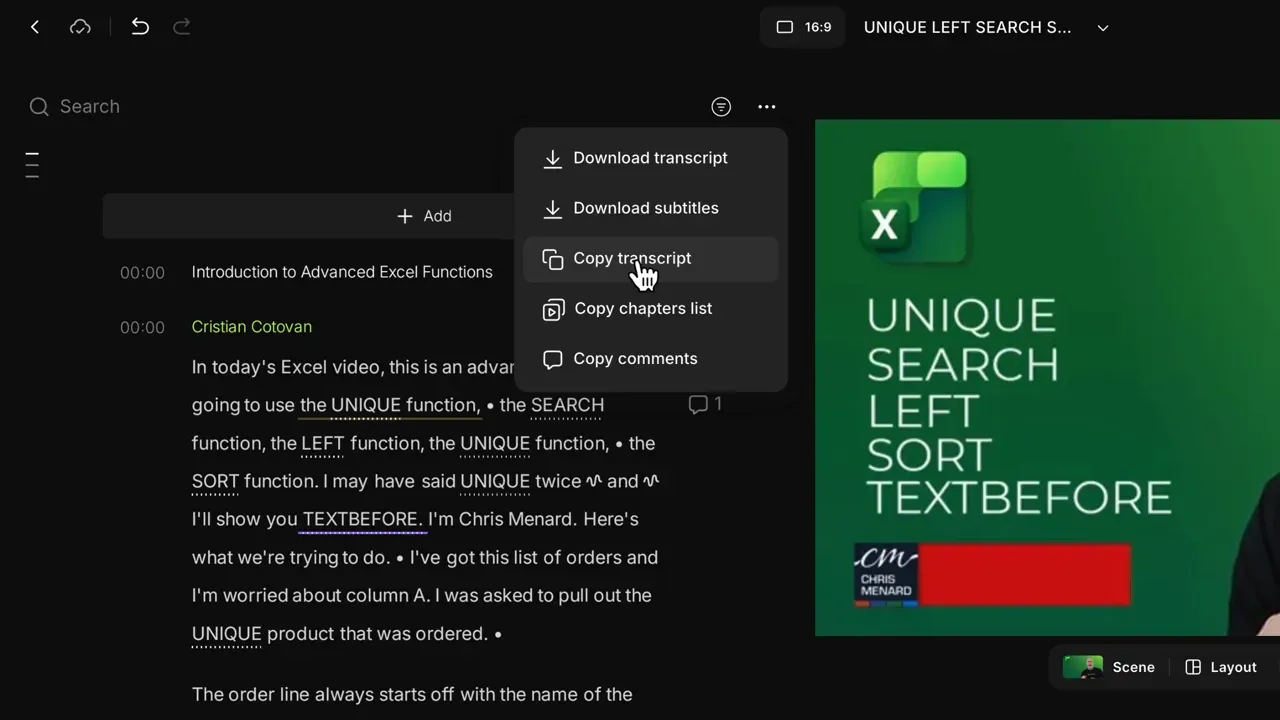Viewport: 1280px width, 720px height.
Task: Click the video preview thumbnail
Action: click(x=1047, y=378)
